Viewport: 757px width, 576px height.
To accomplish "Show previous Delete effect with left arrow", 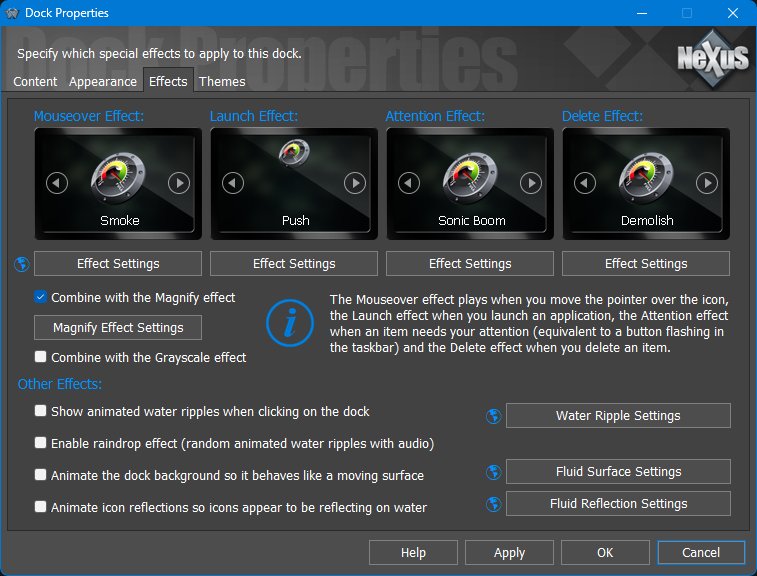I will 585,183.
